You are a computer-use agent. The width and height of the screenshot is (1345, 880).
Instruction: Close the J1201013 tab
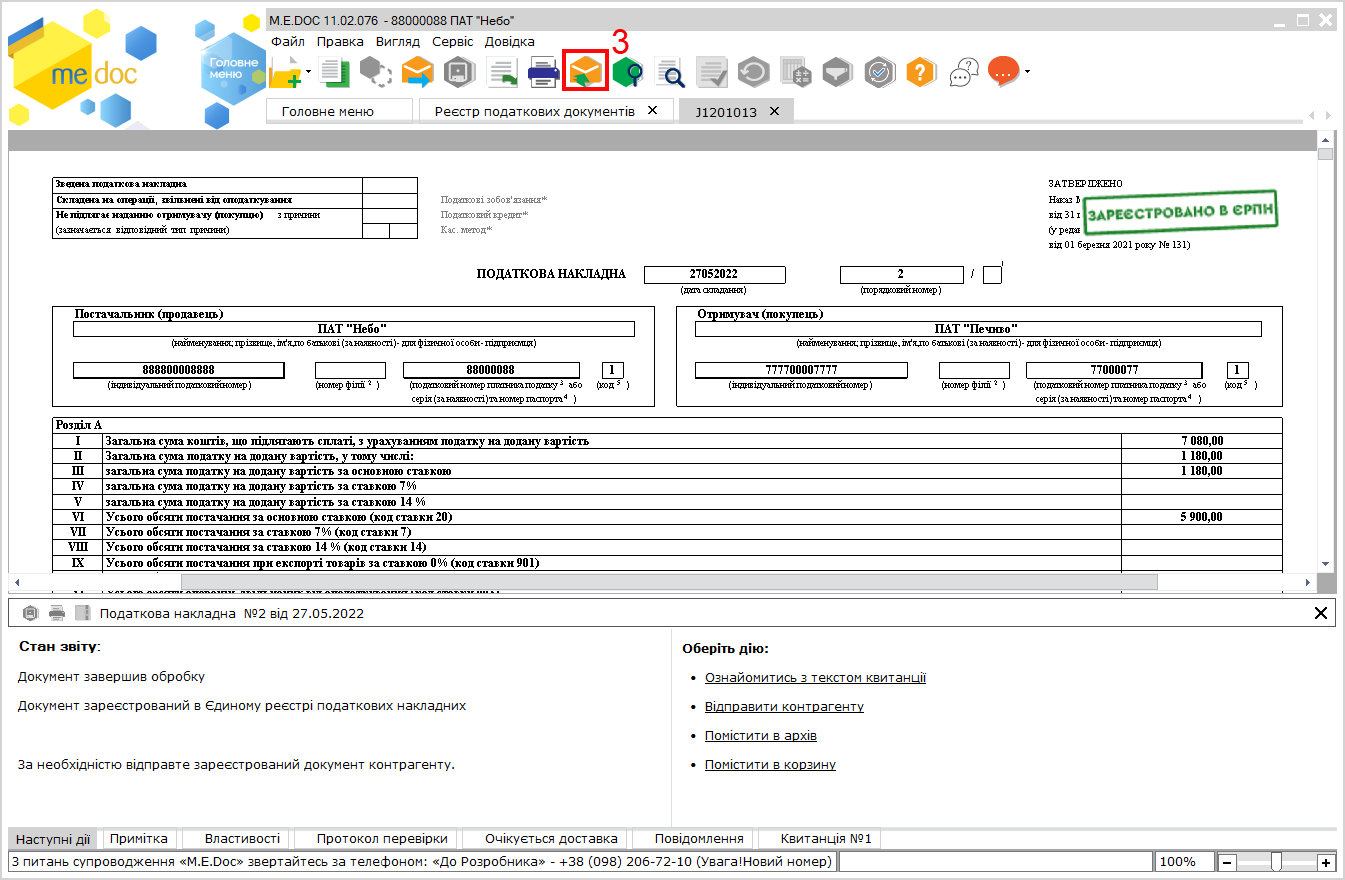coord(774,111)
